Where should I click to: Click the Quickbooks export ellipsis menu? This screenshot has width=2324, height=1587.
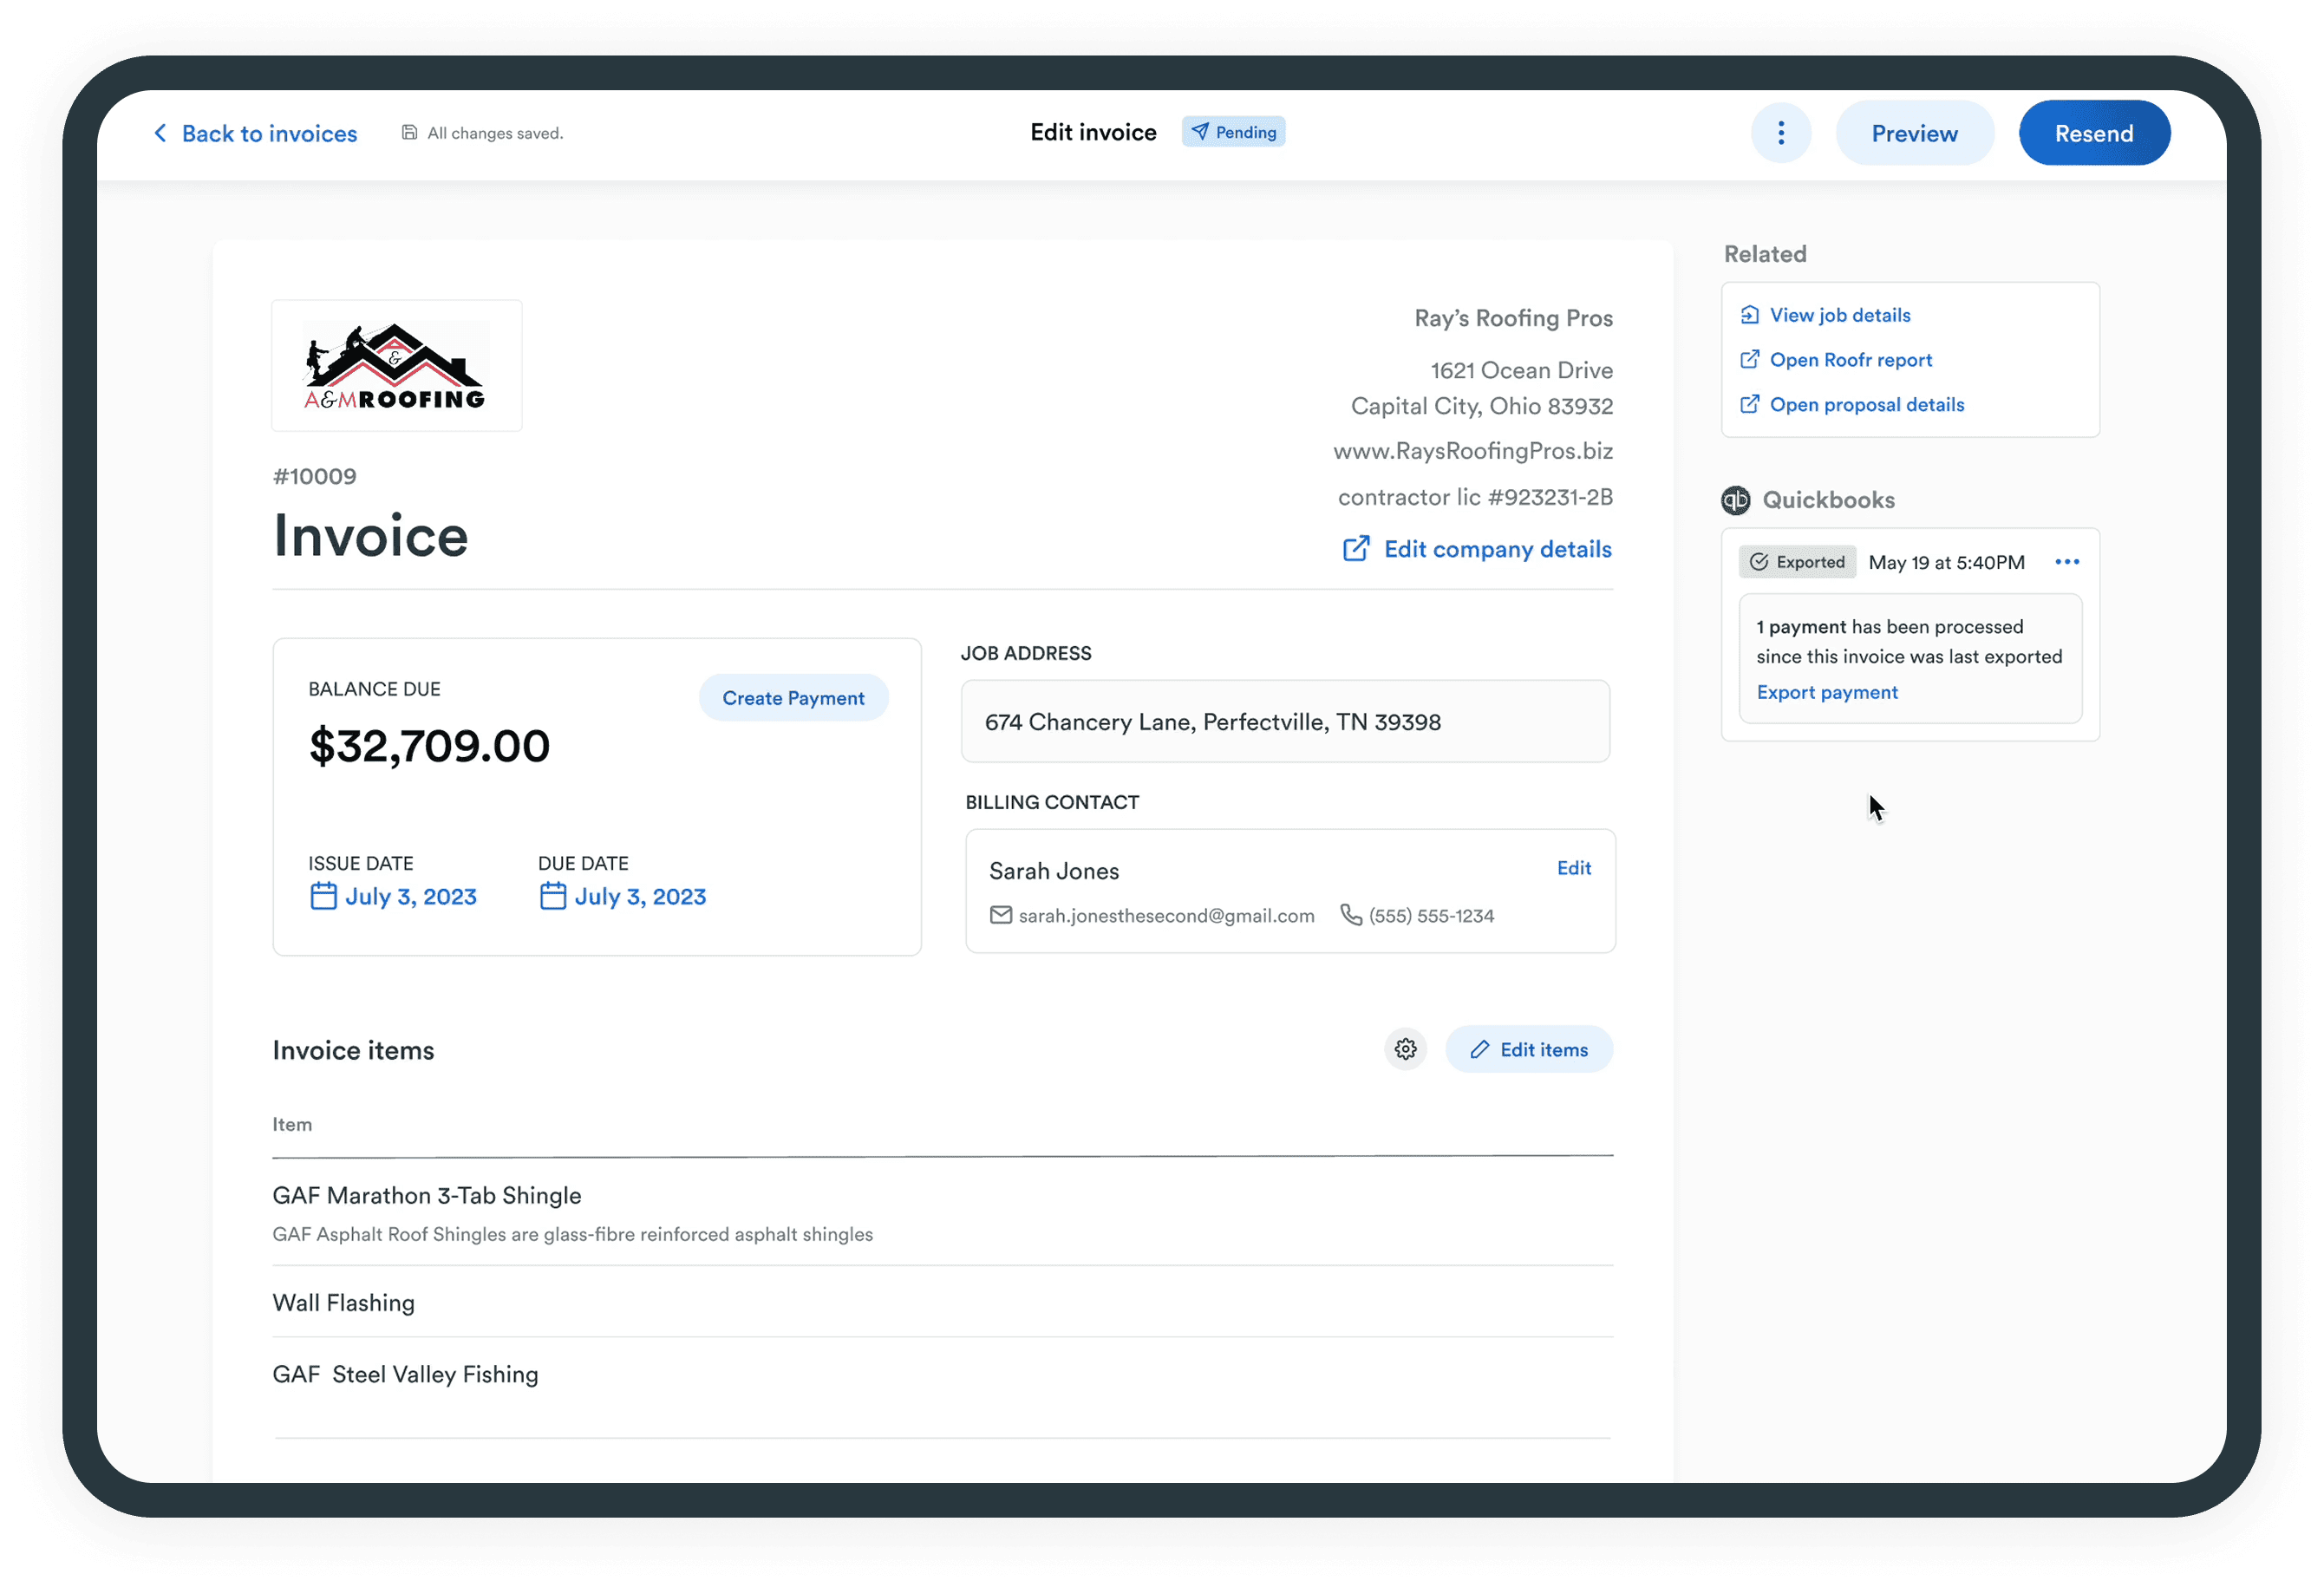point(2067,562)
